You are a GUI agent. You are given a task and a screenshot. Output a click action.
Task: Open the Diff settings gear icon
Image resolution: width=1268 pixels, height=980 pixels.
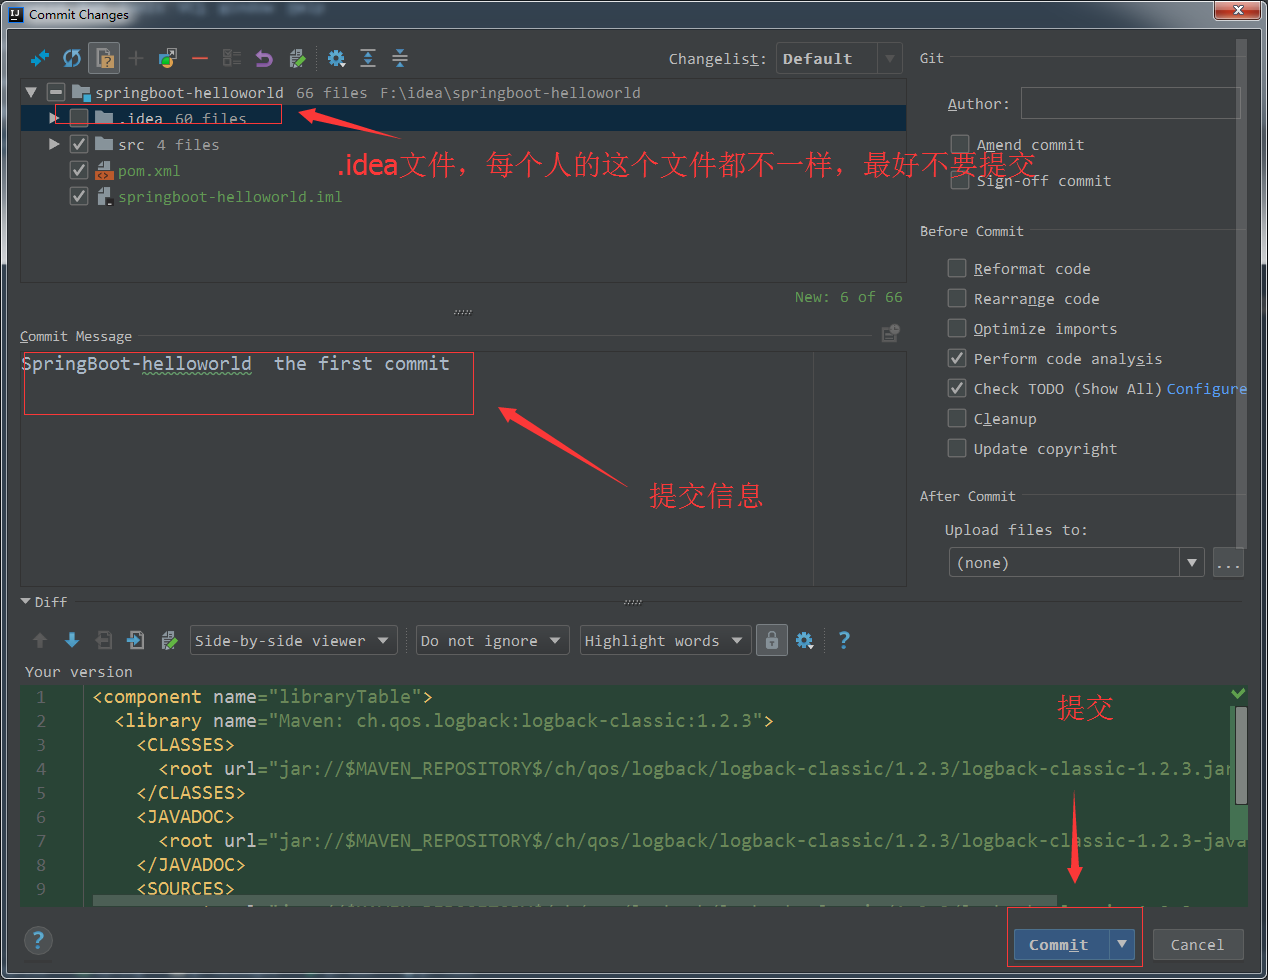point(805,640)
